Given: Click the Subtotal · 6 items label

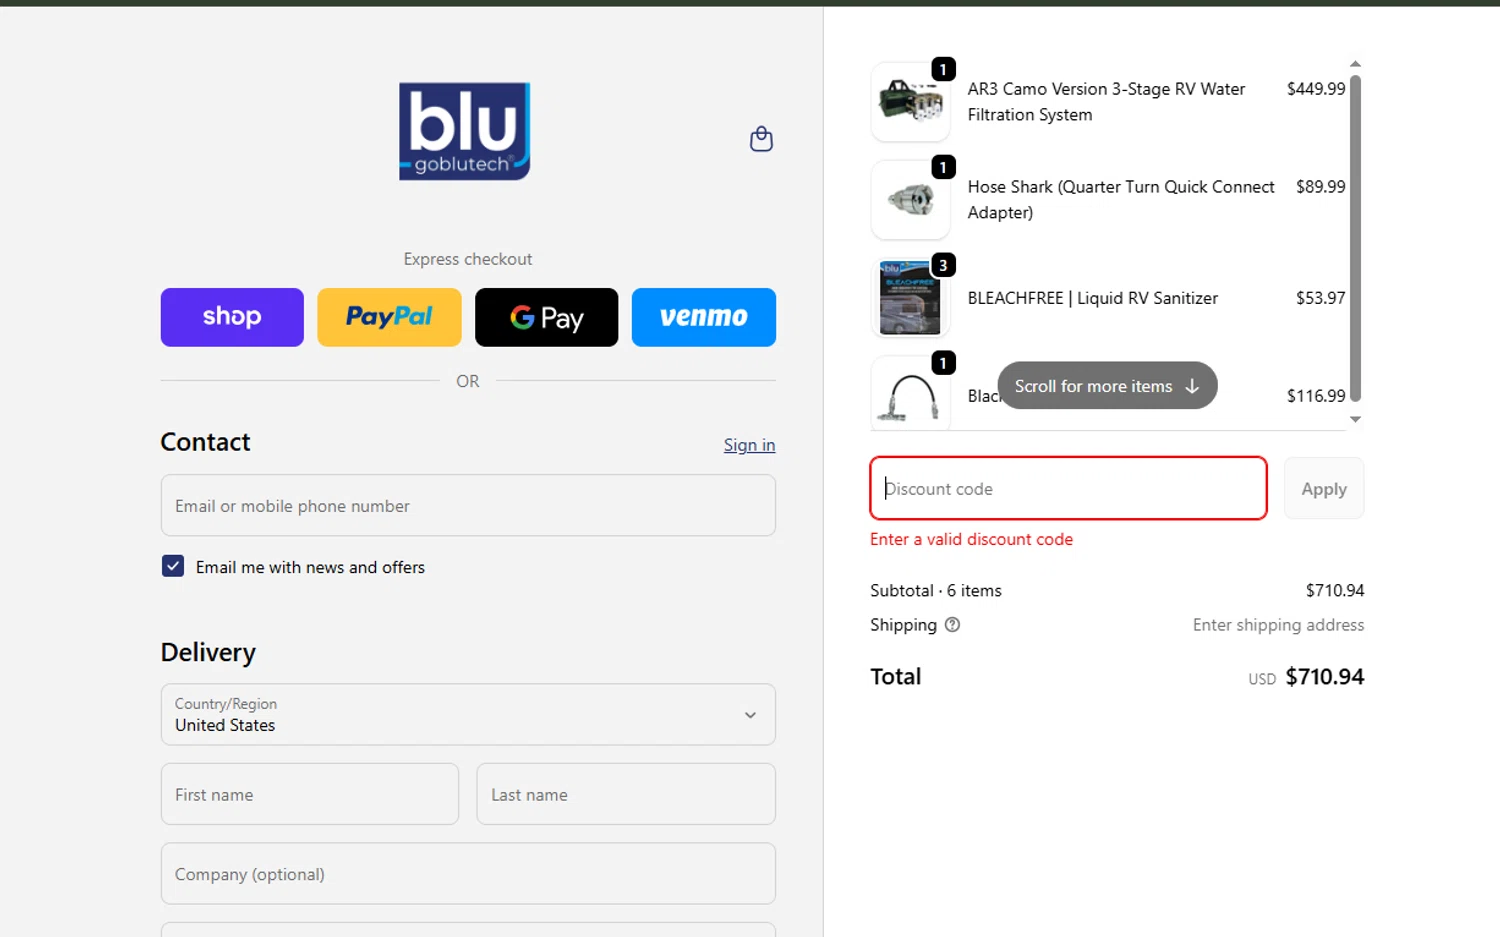Looking at the screenshot, I should click(x=935, y=590).
